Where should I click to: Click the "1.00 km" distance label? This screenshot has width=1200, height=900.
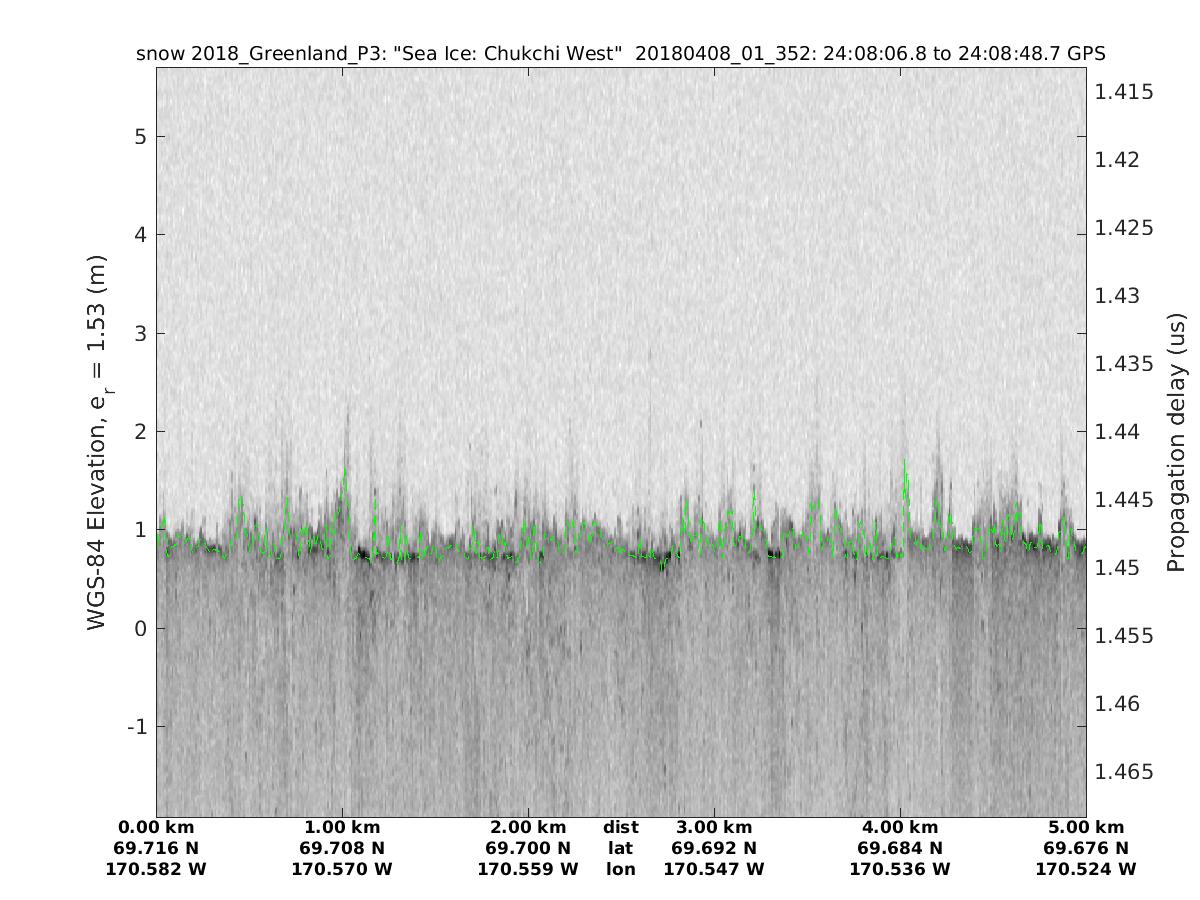click(x=342, y=827)
